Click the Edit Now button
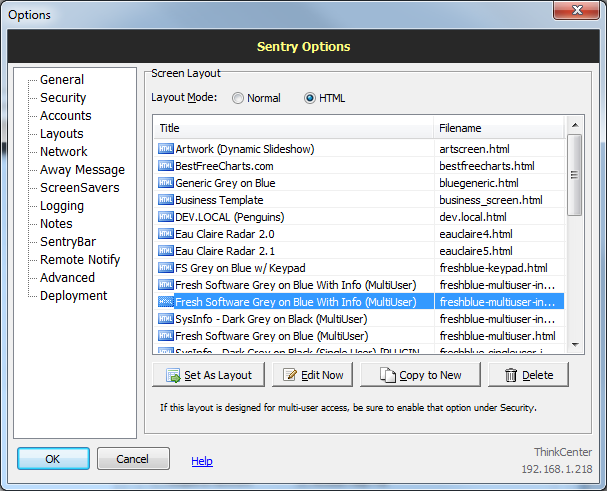The image size is (607, 491). click(312, 375)
